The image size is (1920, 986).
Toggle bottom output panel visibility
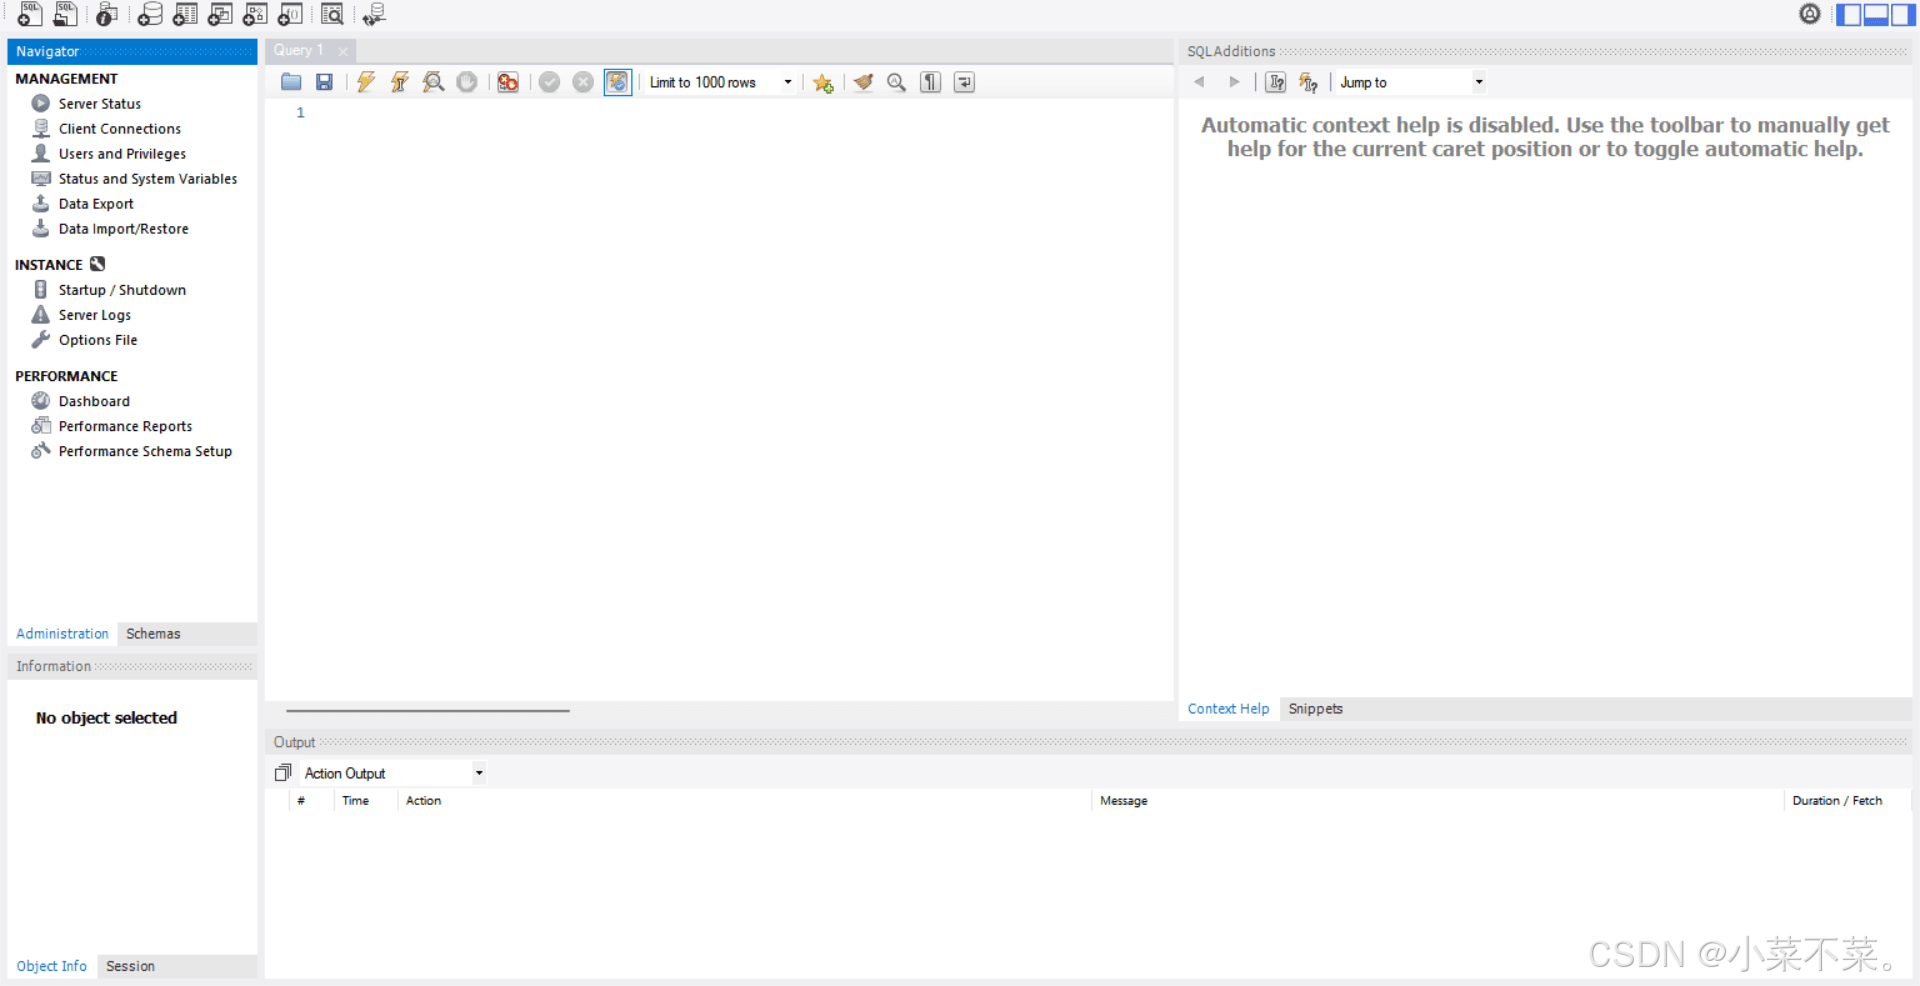tap(1876, 14)
